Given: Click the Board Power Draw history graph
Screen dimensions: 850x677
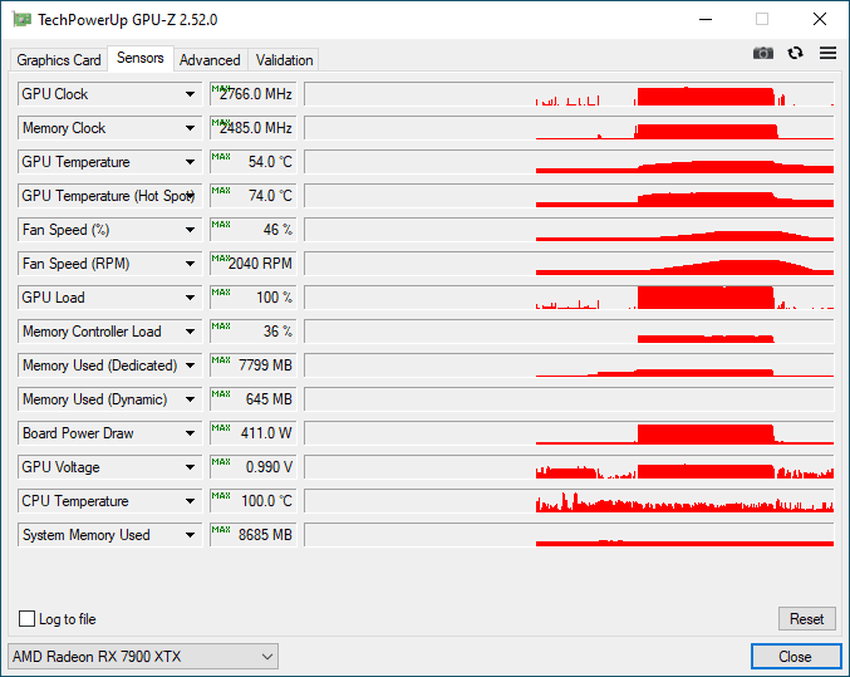Looking at the screenshot, I should [x=569, y=433].
